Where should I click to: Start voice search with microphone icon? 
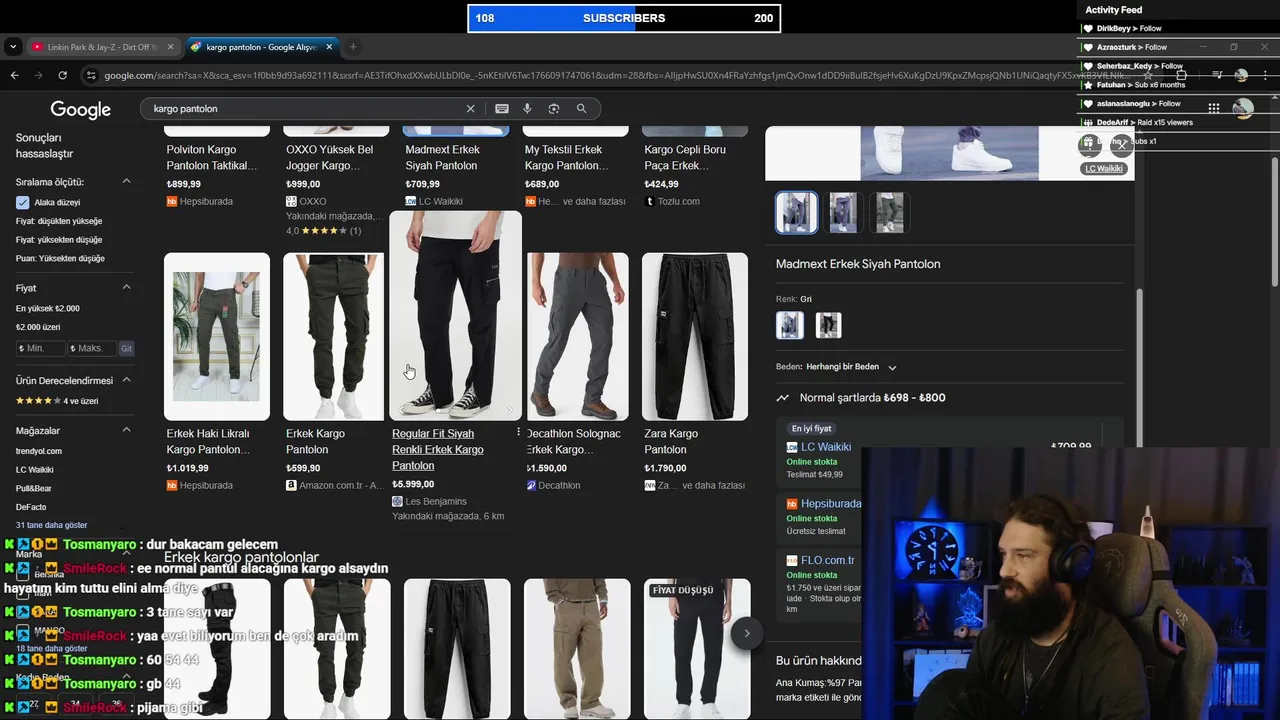point(527,109)
